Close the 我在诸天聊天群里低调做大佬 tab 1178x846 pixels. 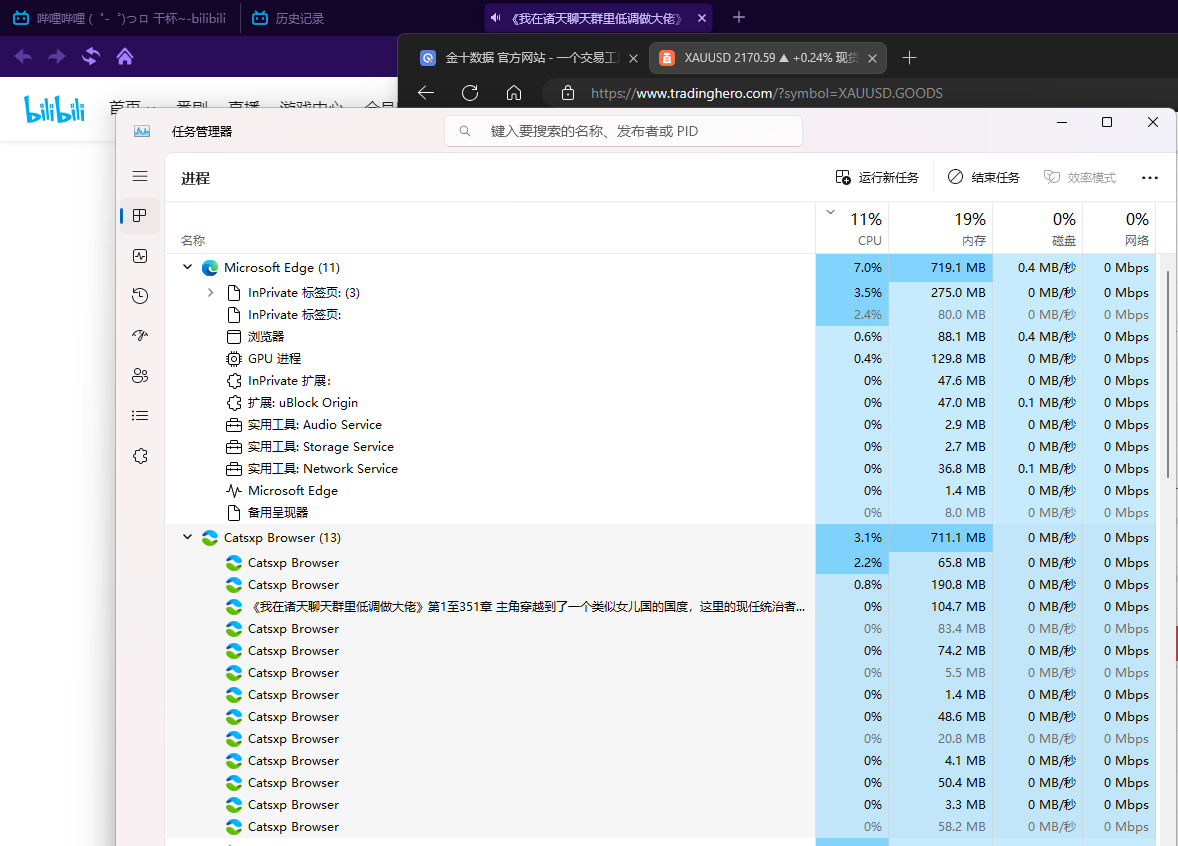[702, 18]
